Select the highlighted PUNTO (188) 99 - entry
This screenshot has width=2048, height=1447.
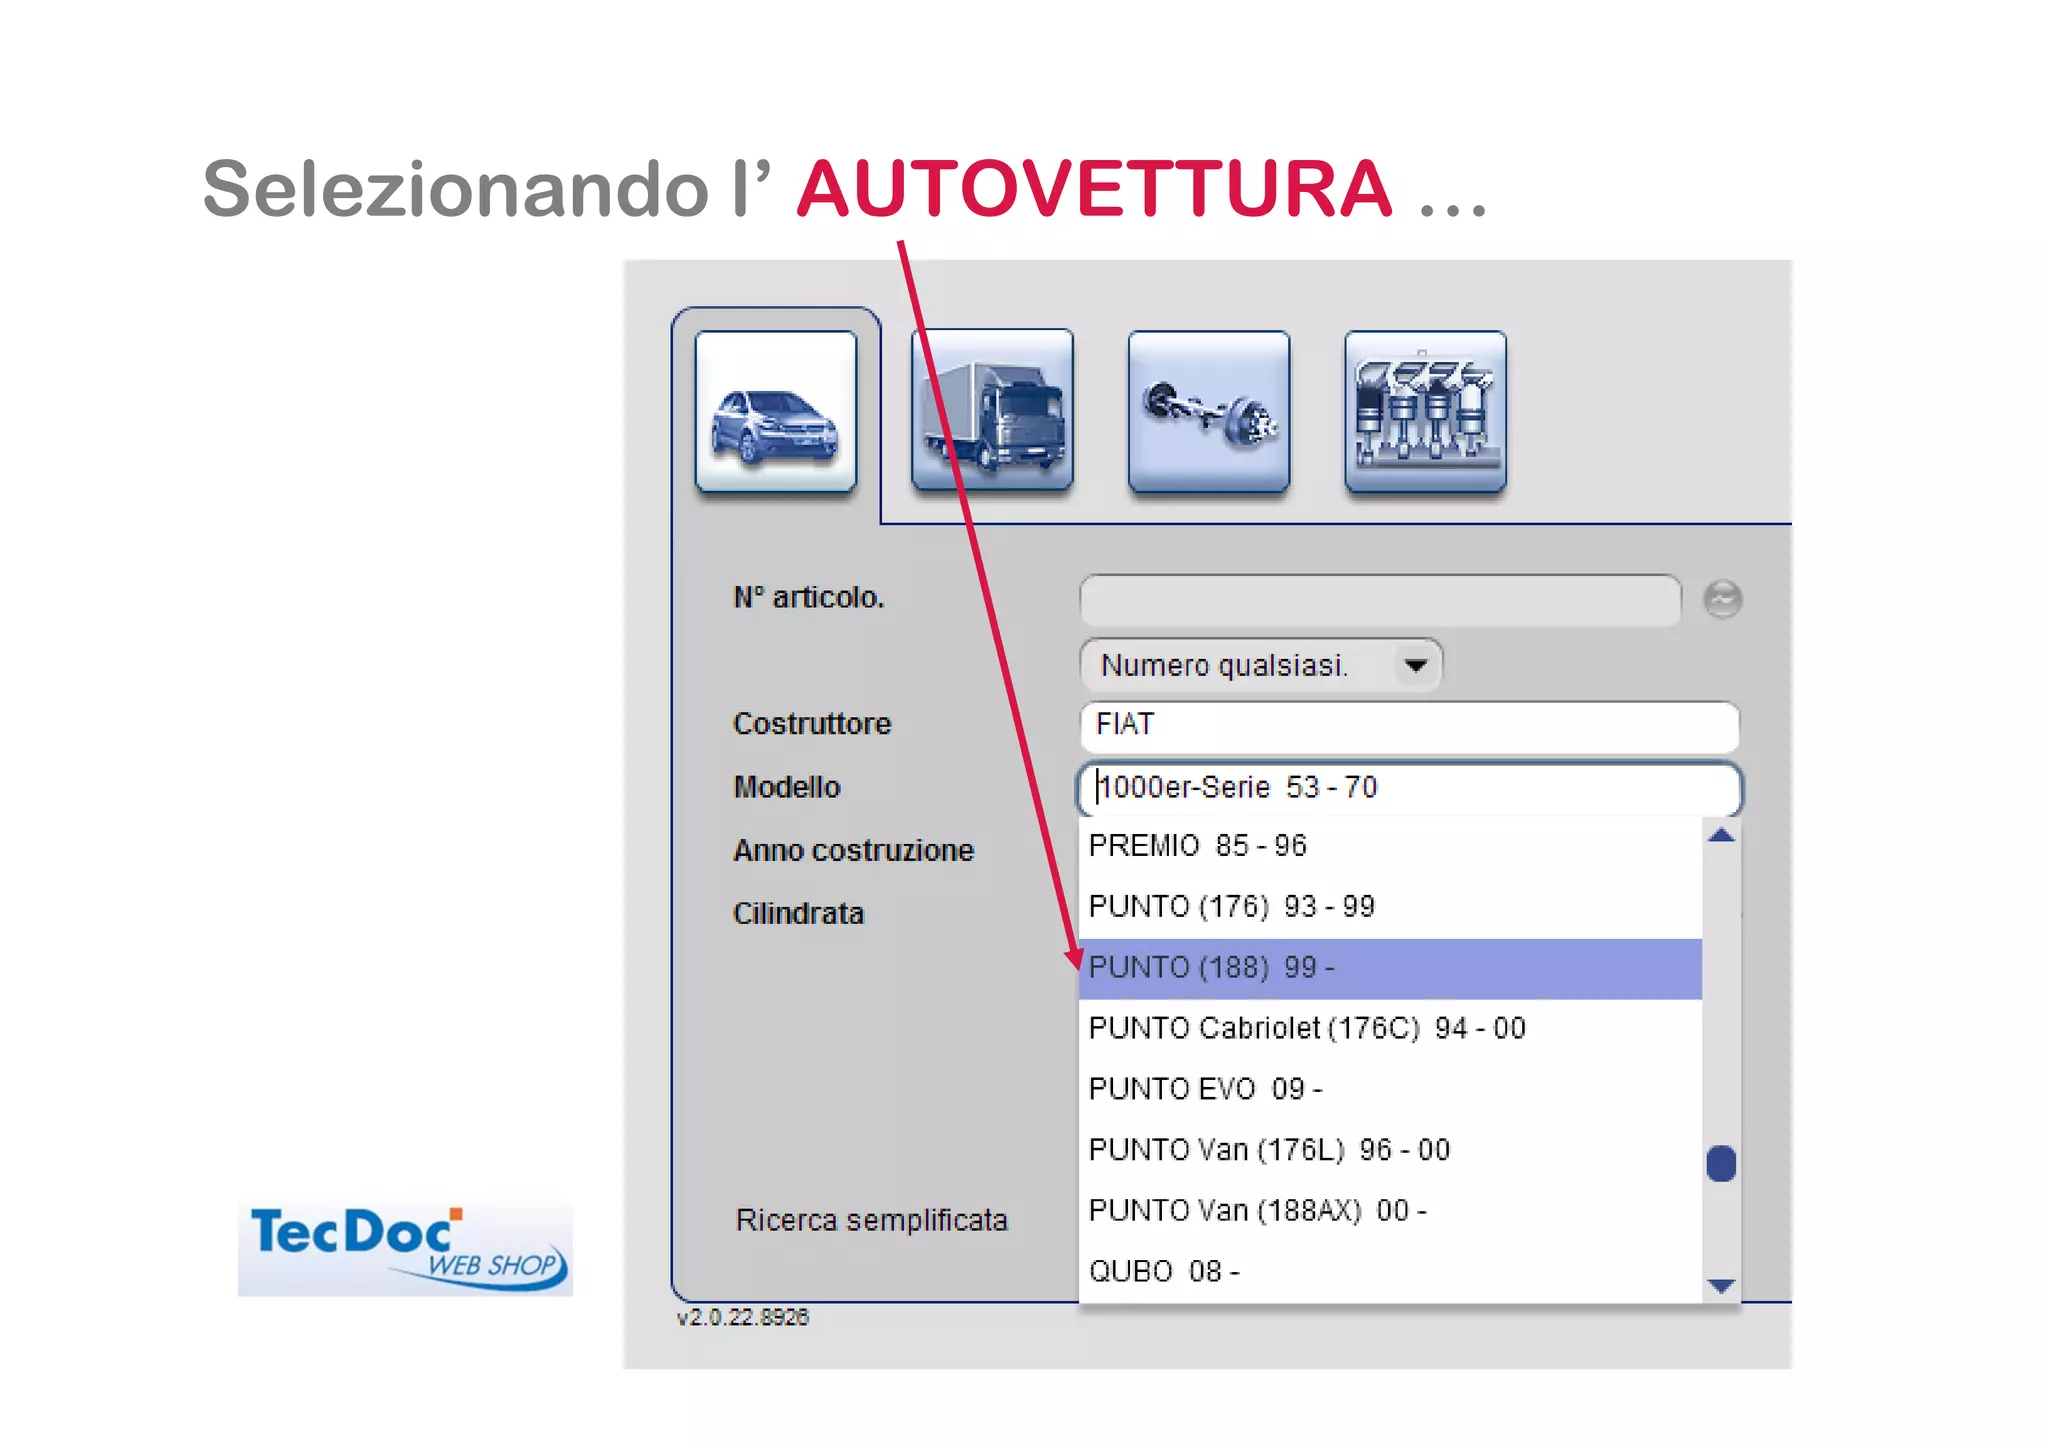[x=1390, y=968]
